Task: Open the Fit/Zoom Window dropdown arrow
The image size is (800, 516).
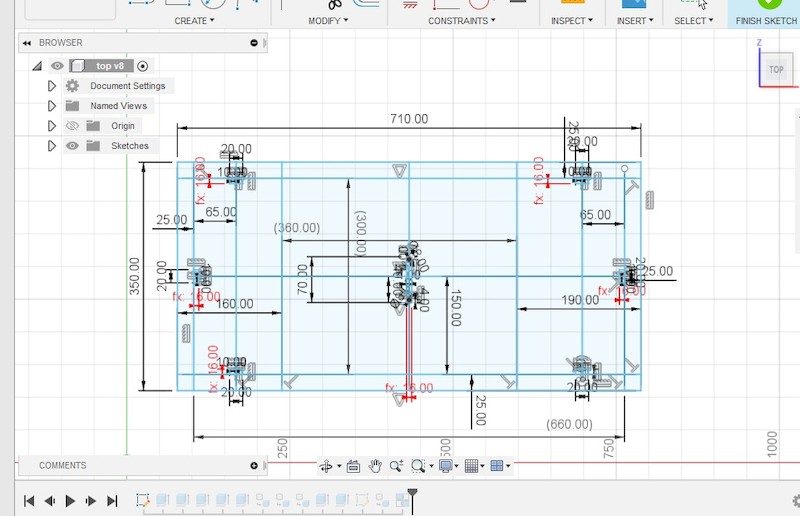Action: pos(432,466)
